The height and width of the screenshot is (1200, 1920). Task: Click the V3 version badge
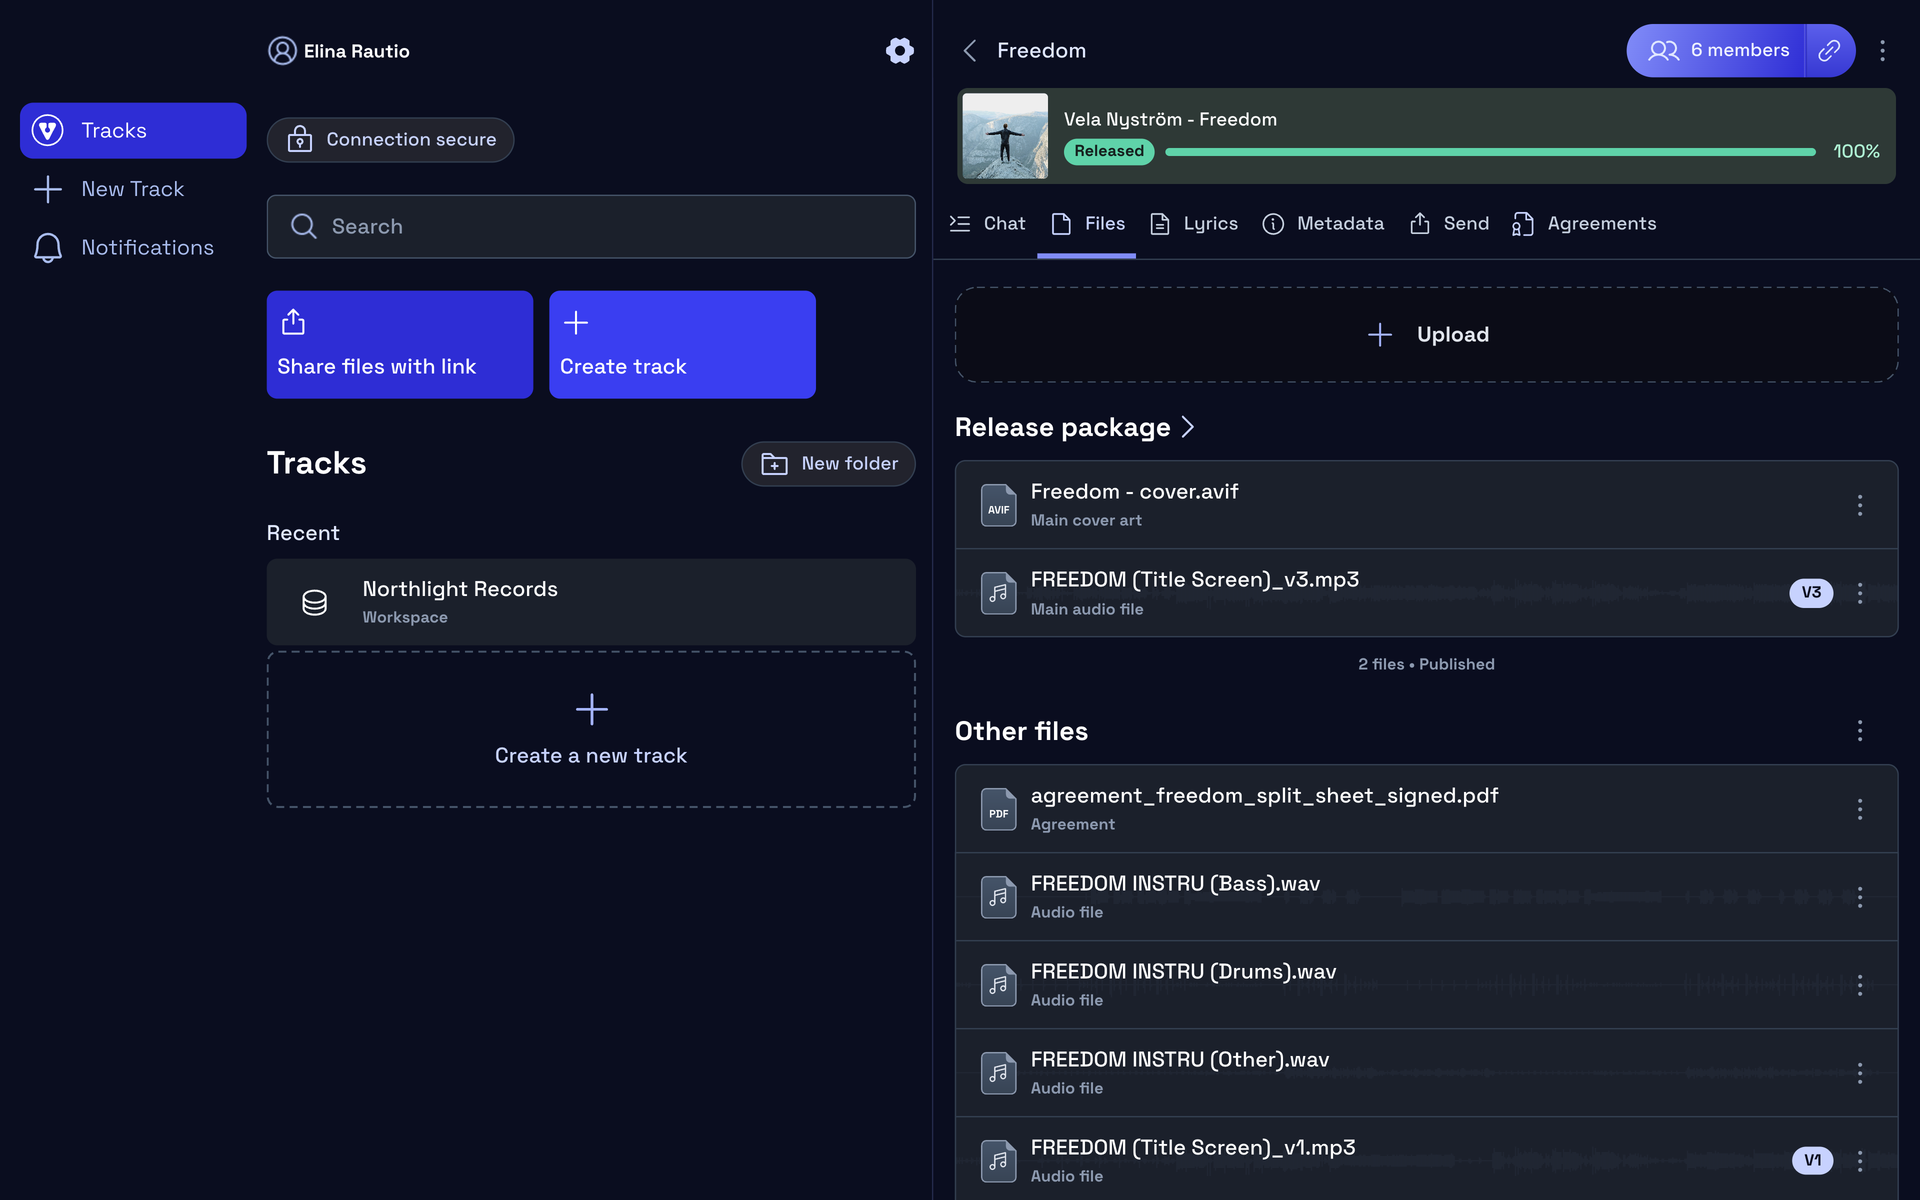coord(1811,593)
